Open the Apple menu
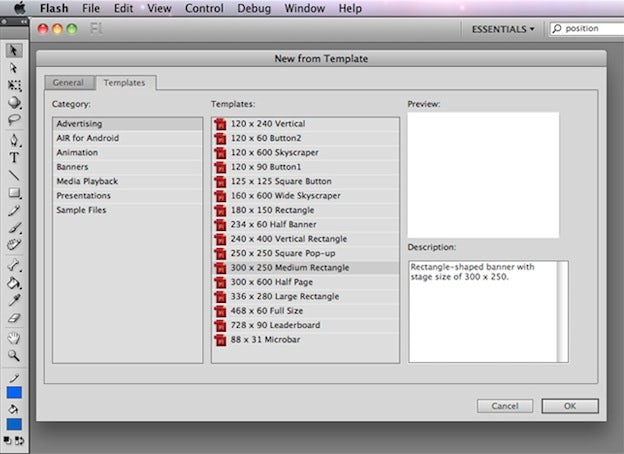 pos(18,8)
